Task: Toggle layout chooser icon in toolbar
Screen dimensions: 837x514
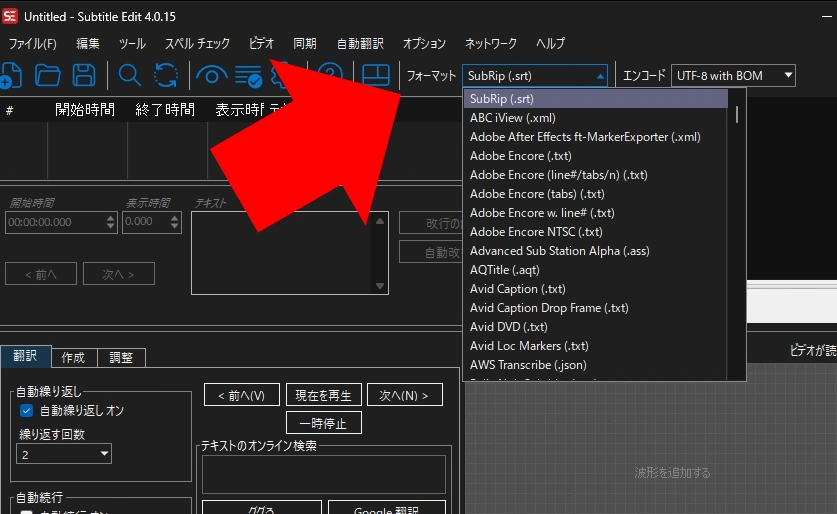Action: (376, 75)
